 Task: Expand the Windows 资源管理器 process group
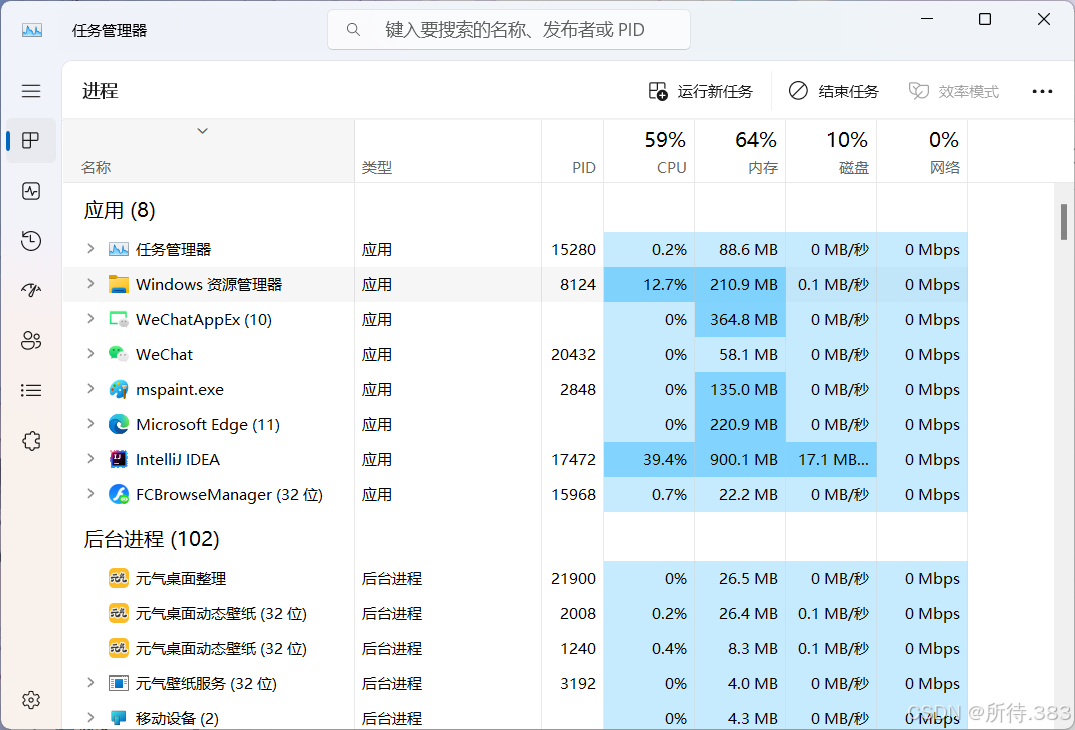click(x=90, y=283)
